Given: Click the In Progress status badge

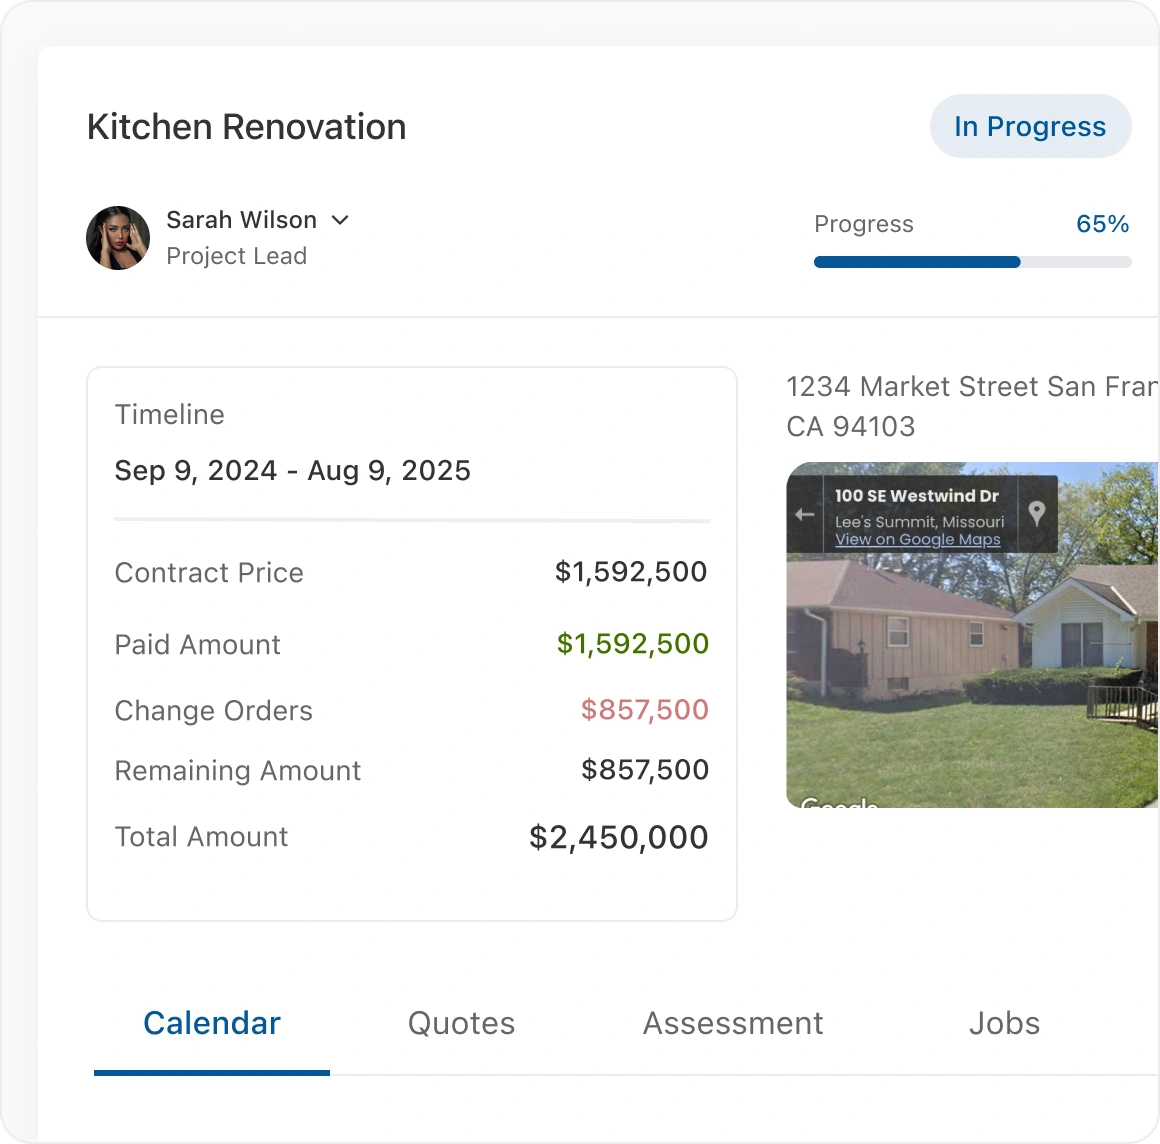Looking at the screenshot, I should (1030, 126).
